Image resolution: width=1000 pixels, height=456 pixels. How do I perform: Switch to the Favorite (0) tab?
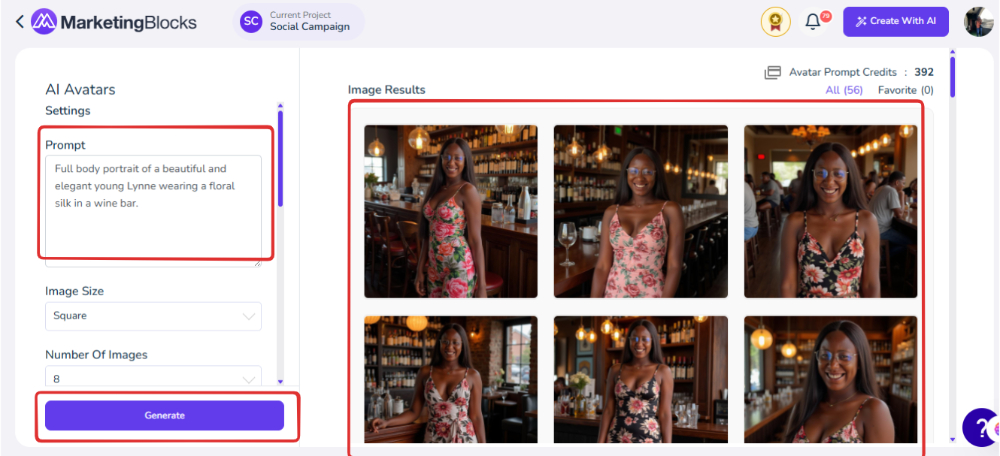906,90
